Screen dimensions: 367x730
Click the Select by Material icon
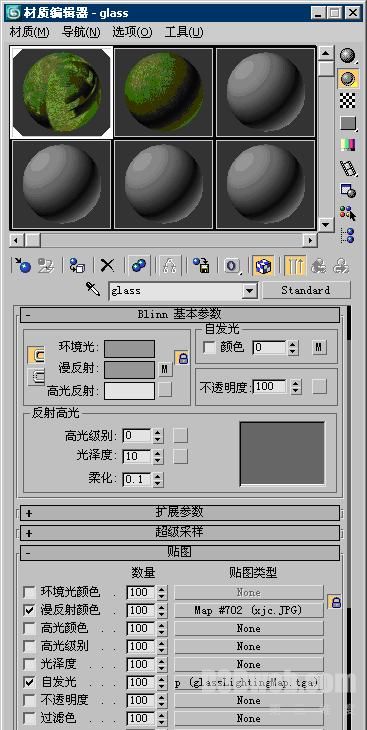point(347,213)
